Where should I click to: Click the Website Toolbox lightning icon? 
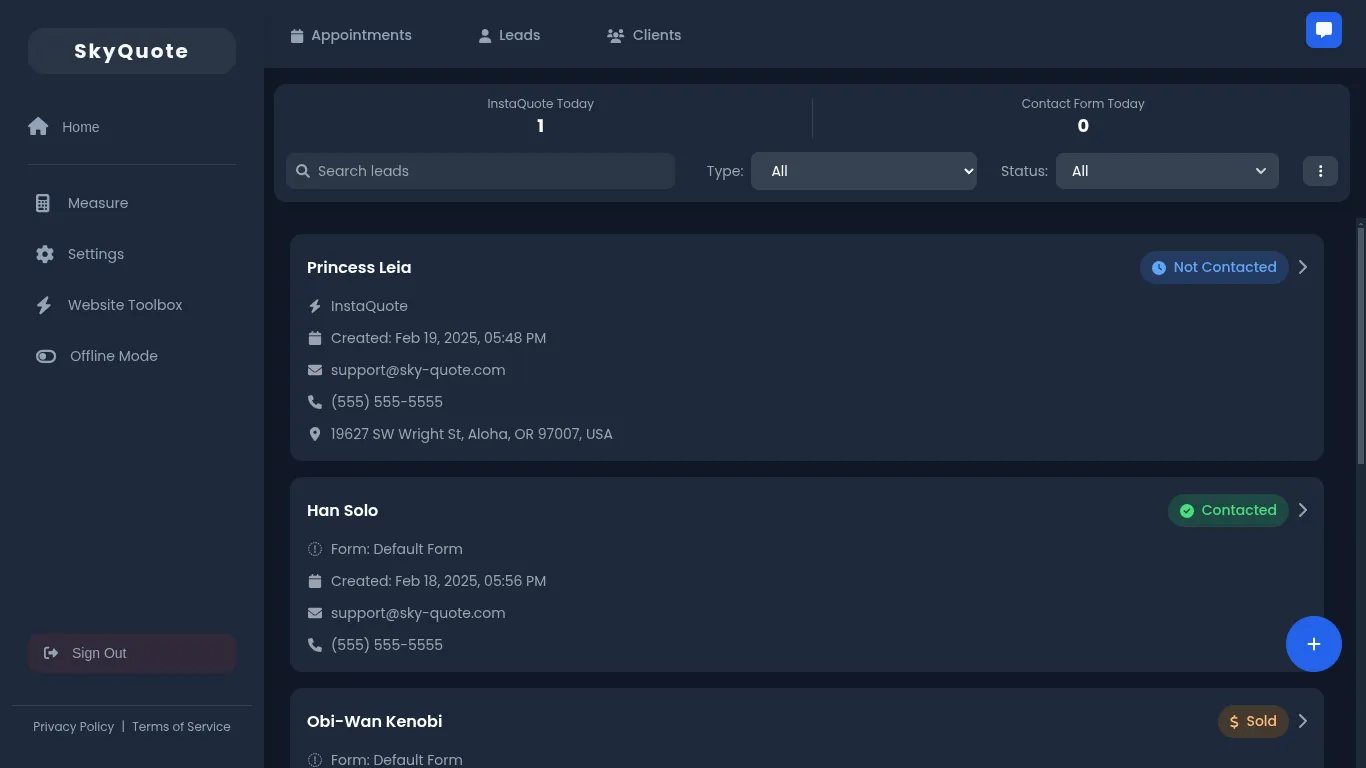coord(44,305)
